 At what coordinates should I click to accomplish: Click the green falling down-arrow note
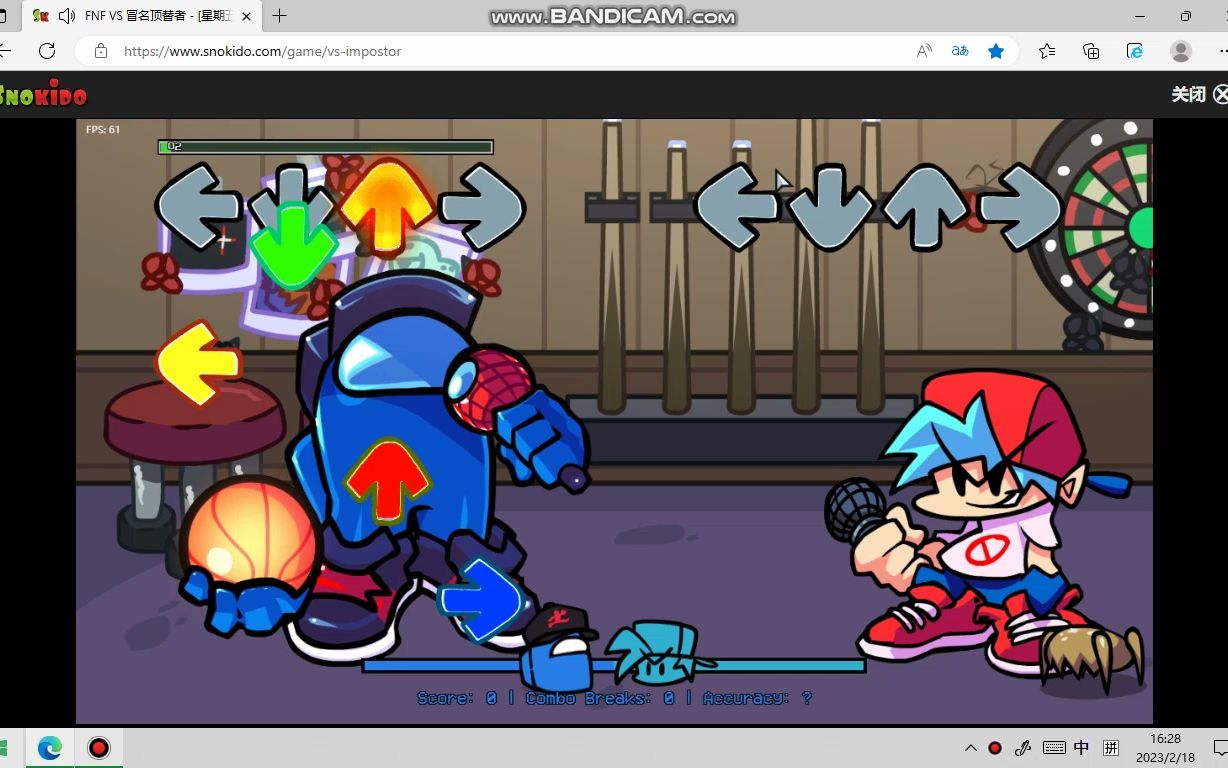coord(293,245)
